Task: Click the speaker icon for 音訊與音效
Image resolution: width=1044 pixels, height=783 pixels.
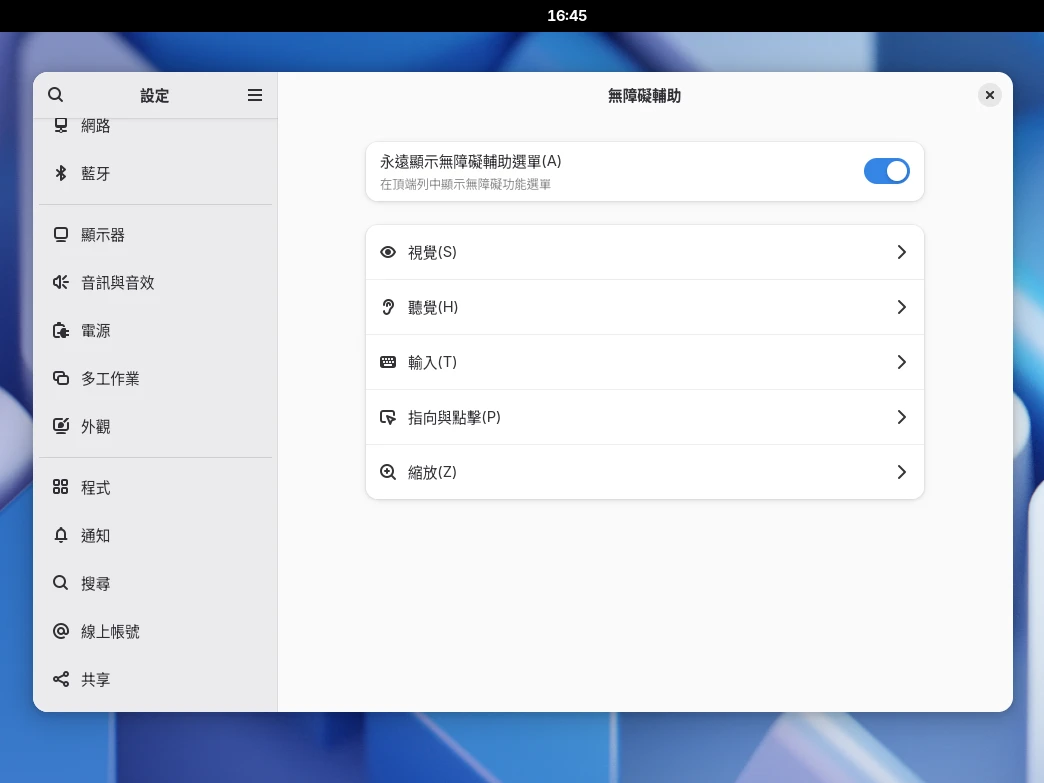Action: point(61,283)
